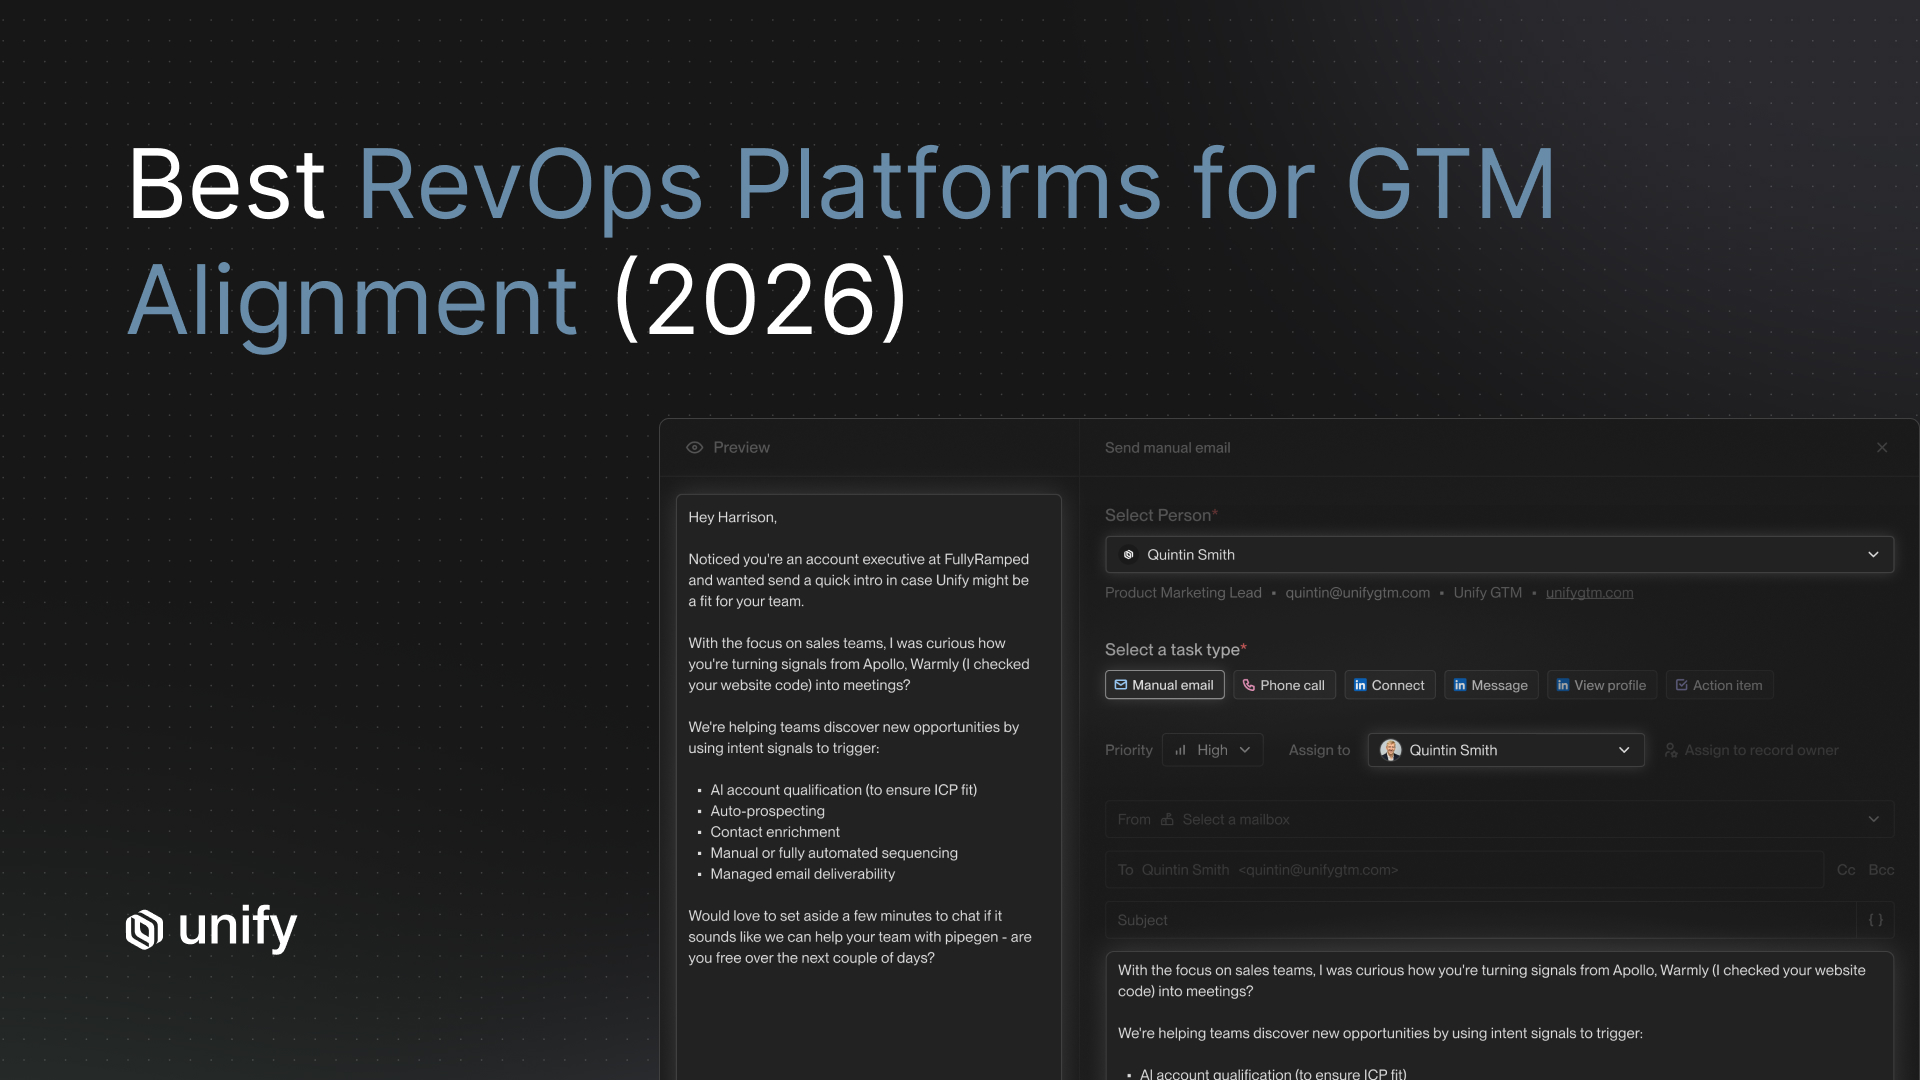This screenshot has height=1080, width=1920.
Task: Select the LinkedIn Message task type
Action: coord(1490,685)
